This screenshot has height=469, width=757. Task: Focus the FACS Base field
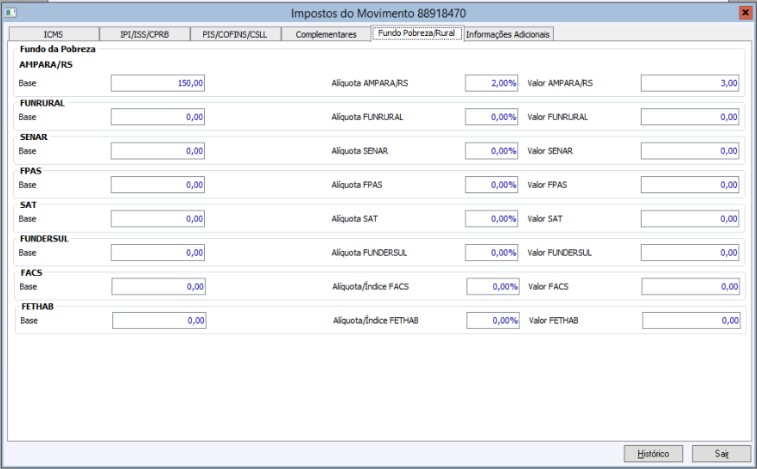tap(159, 286)
